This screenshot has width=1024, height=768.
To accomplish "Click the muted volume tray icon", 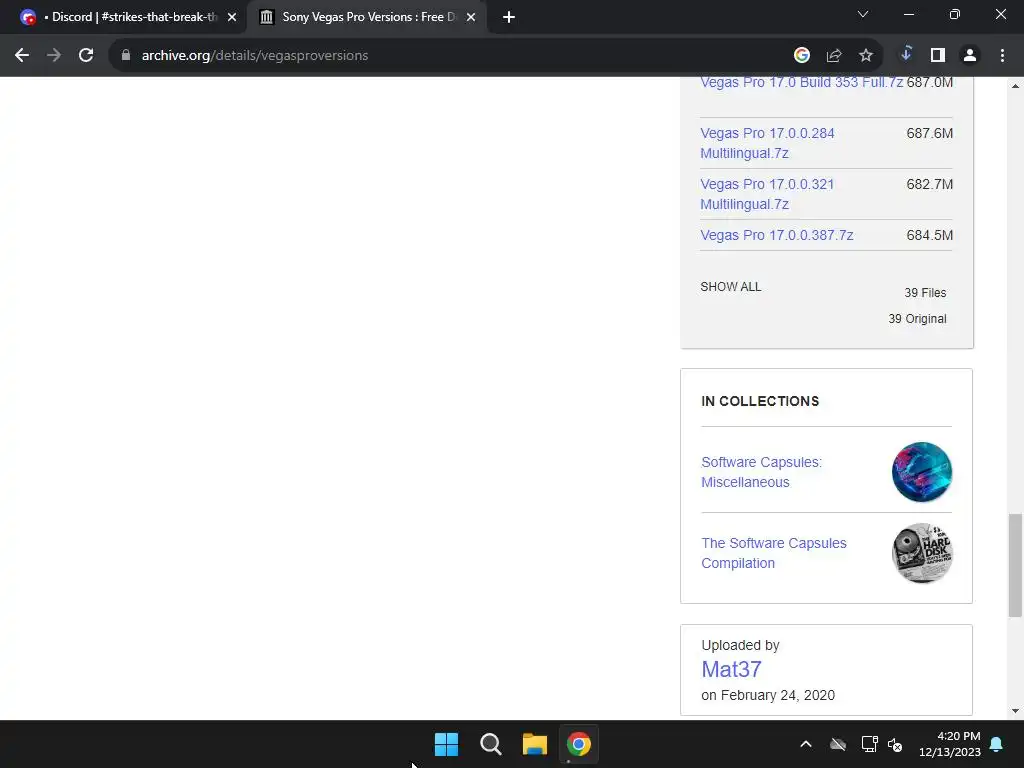I will (x=895, y=744).
